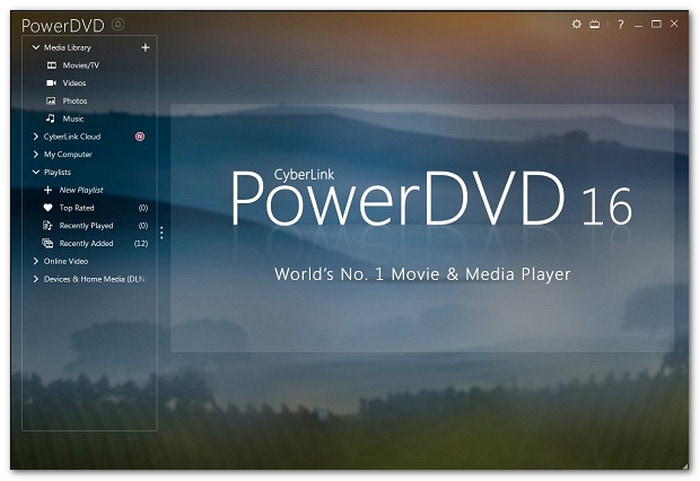Image resolution: width=700 pixels, height=481 pixels.
Task: Select Photos in Media Library
Action: pyautogui.click(x=75, y=101)
